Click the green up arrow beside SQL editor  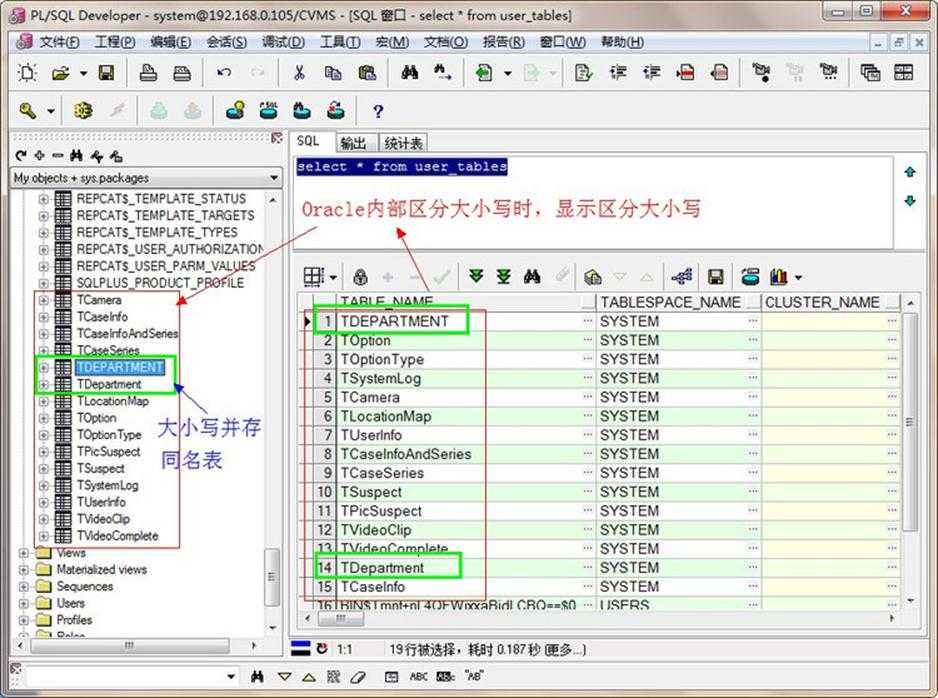point(910,172)
